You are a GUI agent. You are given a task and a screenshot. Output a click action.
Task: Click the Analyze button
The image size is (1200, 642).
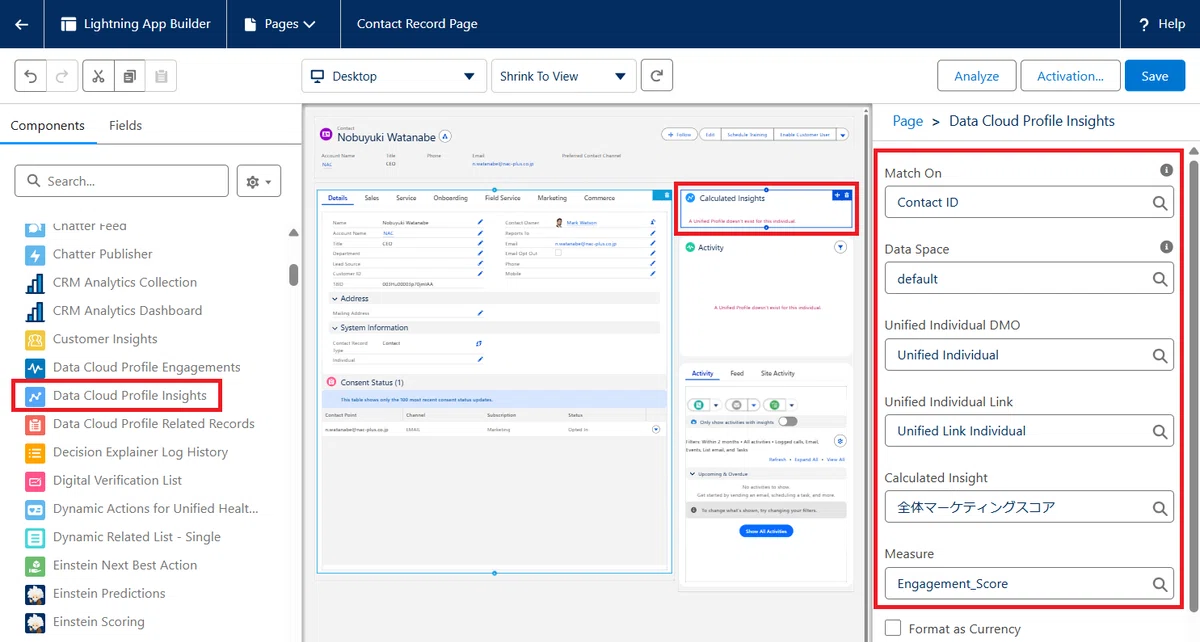pos(977,76)
